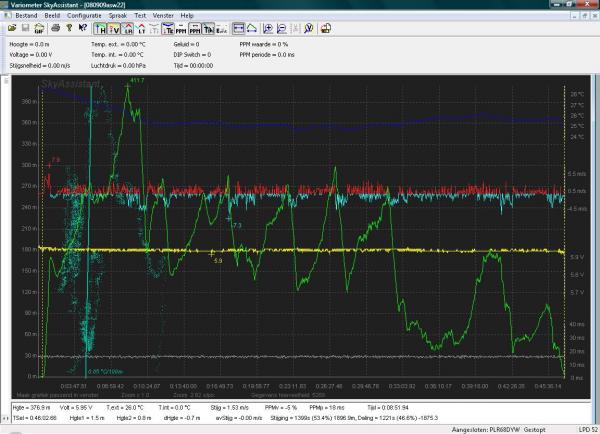Click the Stijgsnelheid readout
The image size is (600, 434).
tap(40, 65)
